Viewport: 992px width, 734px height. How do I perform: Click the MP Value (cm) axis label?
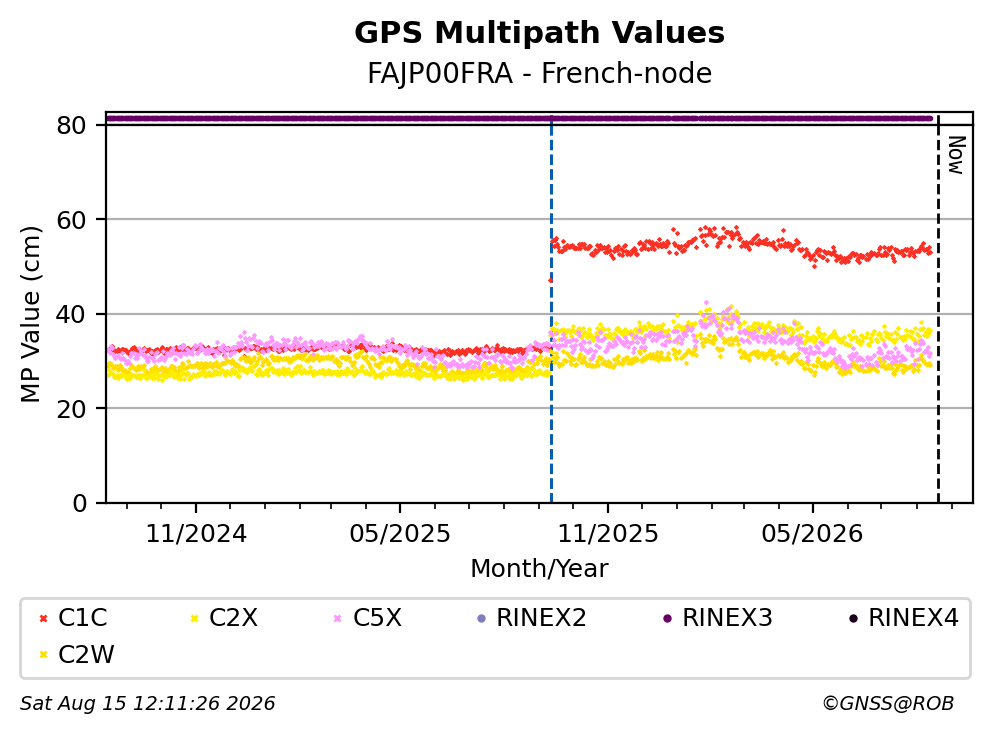[x=30, y=314]
